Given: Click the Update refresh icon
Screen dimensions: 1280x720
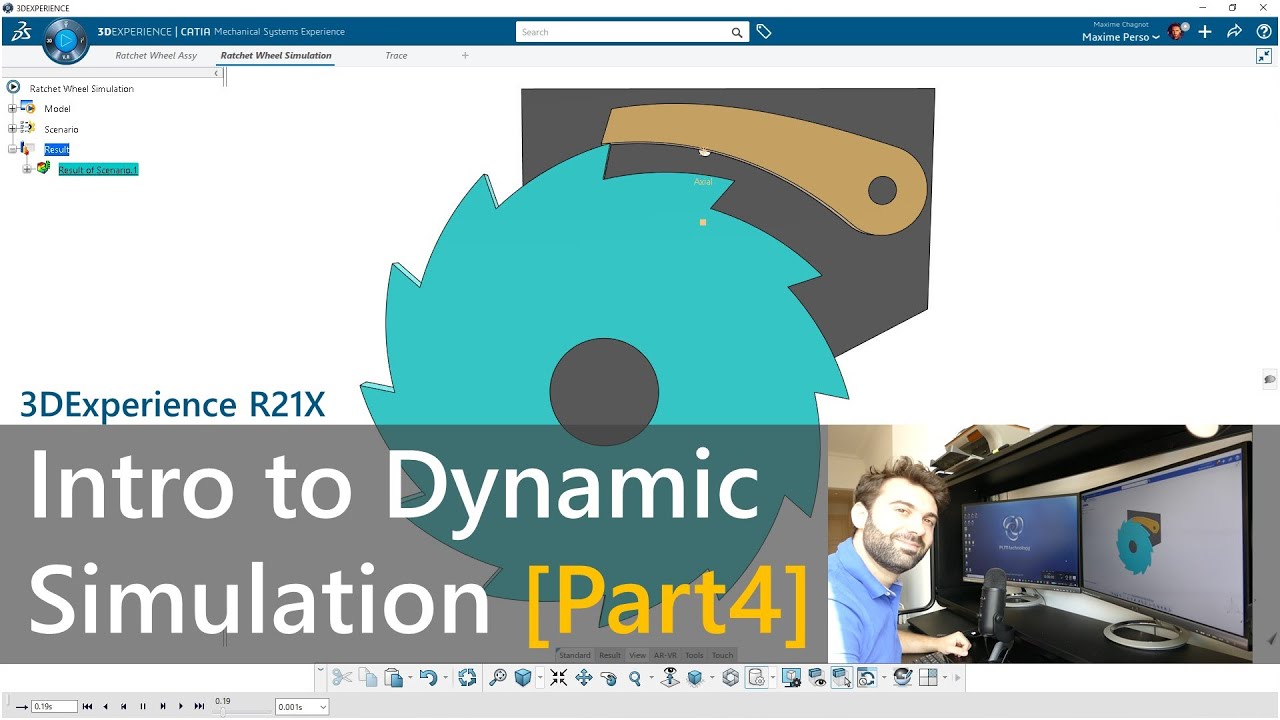Looking at the screenshot, I should 467,678.
